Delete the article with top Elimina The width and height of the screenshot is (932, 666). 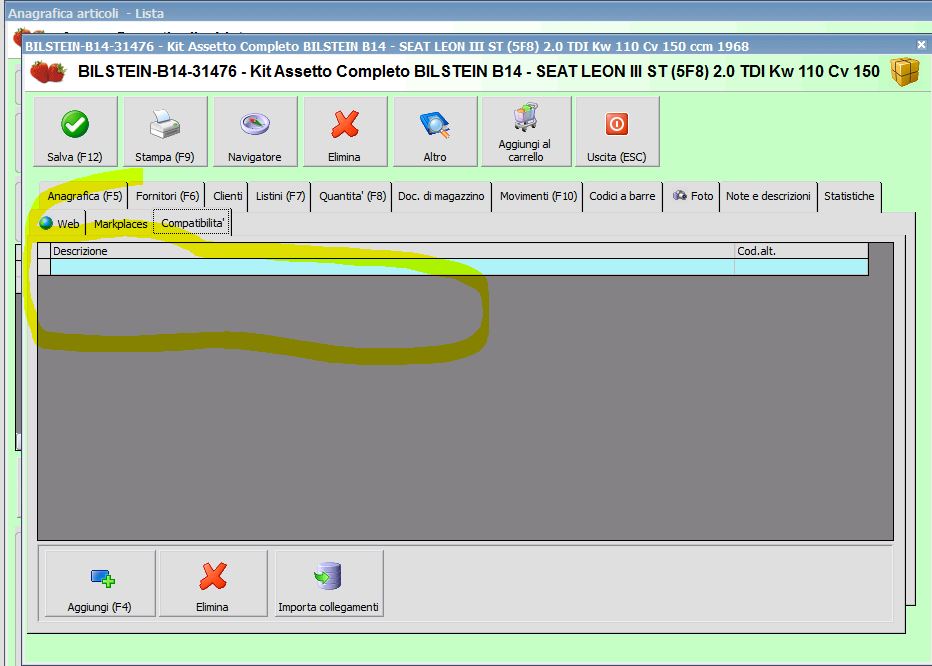coord(345,131)
